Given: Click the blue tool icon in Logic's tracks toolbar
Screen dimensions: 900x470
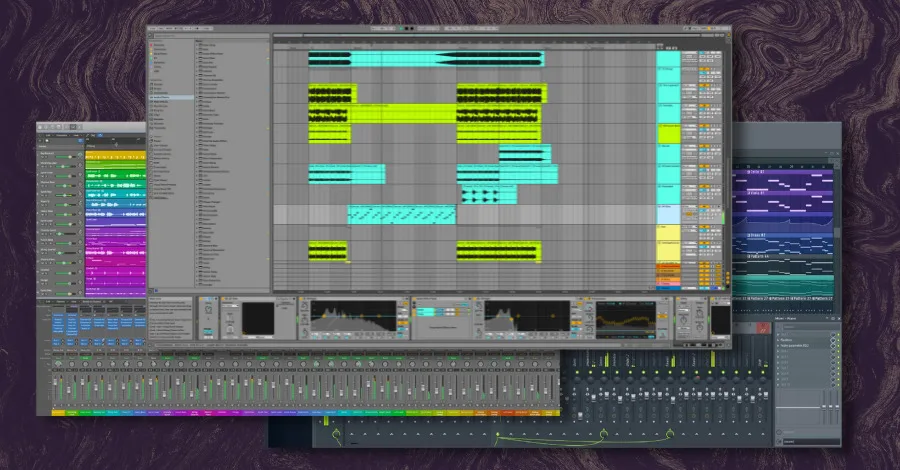Looking at the screenshot, I should pyautogui.click(x=100, y=135).
